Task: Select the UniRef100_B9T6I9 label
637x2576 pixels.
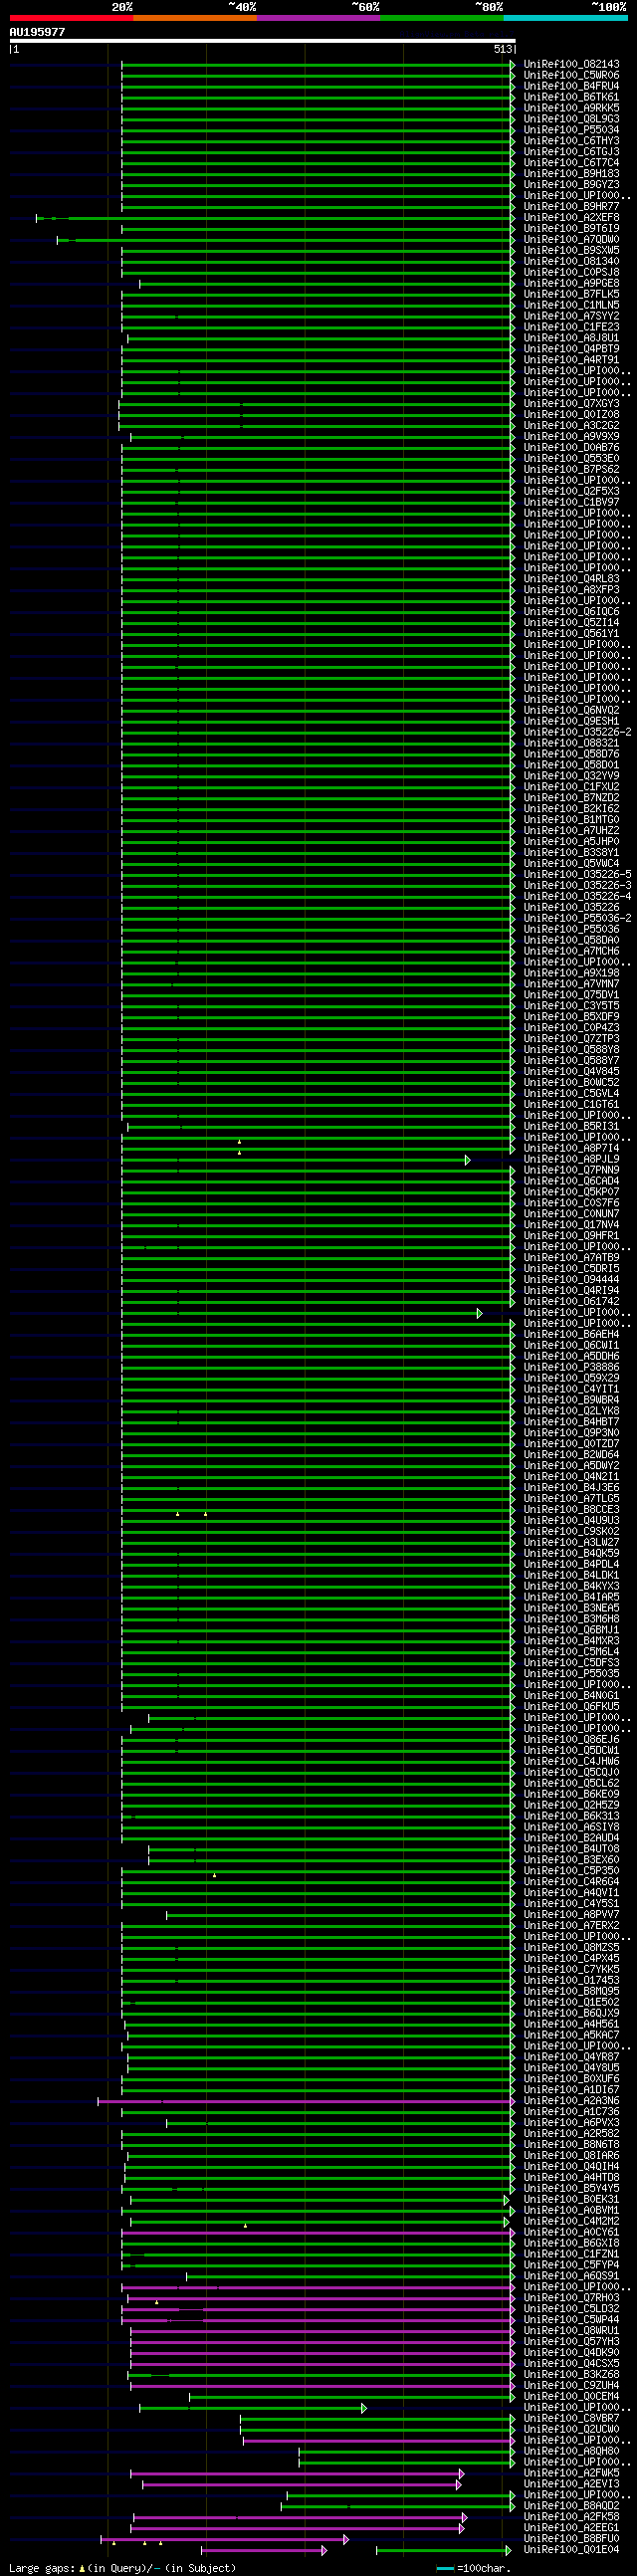Action: click(571, 229)
